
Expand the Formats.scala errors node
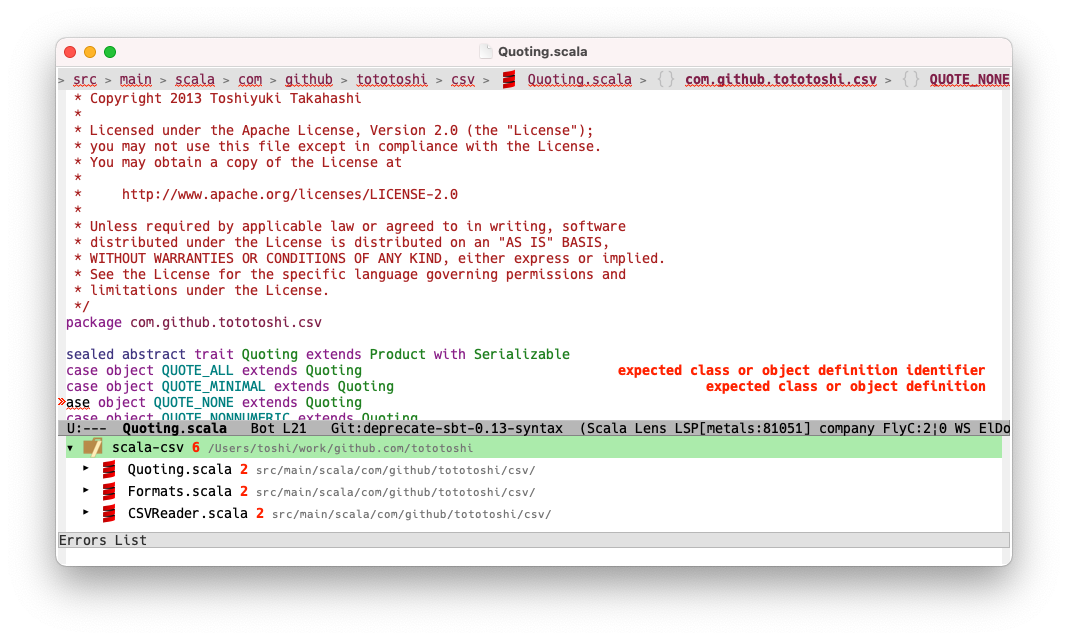tap(86, 490)
